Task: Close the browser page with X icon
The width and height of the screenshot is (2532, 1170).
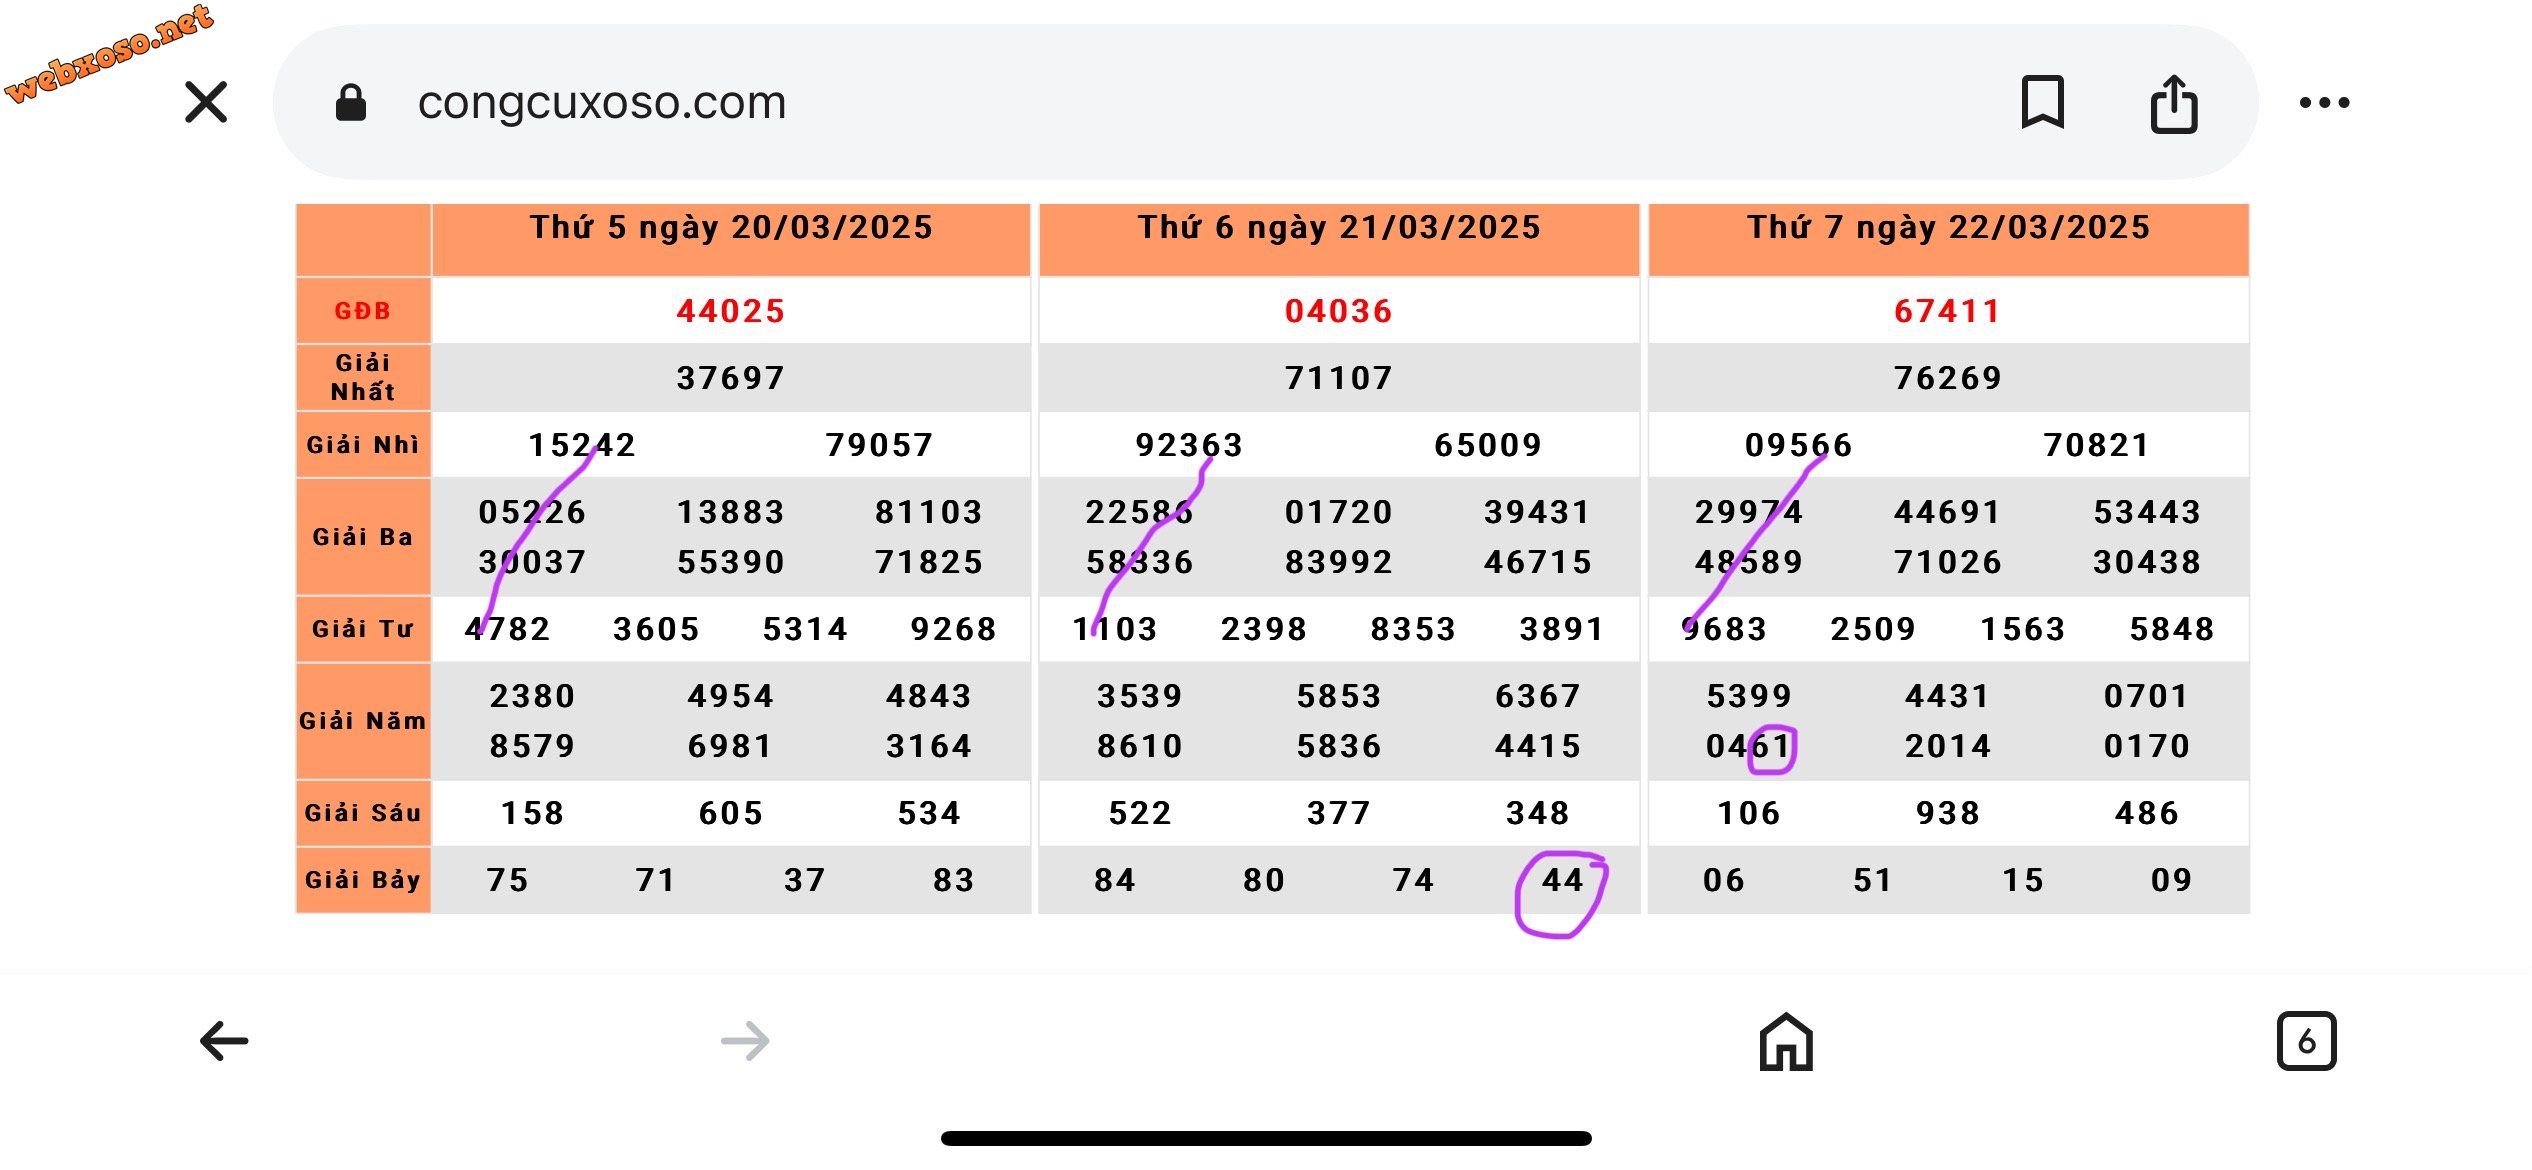Action: (x=206, y=102)
